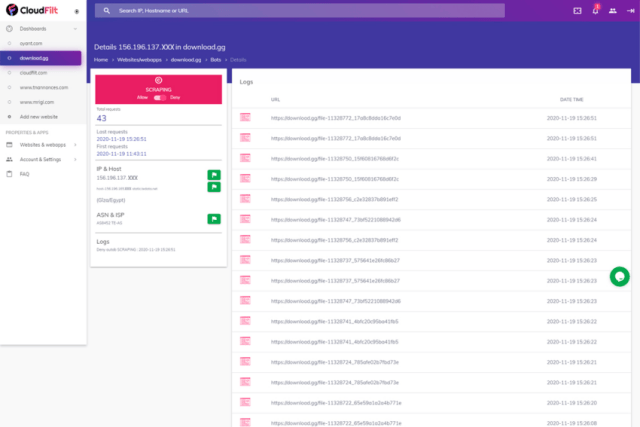Click the Home breadcrumb link
Image resolution: width=640 pixels, height=427 pixels.
click(x=101, y=61)
